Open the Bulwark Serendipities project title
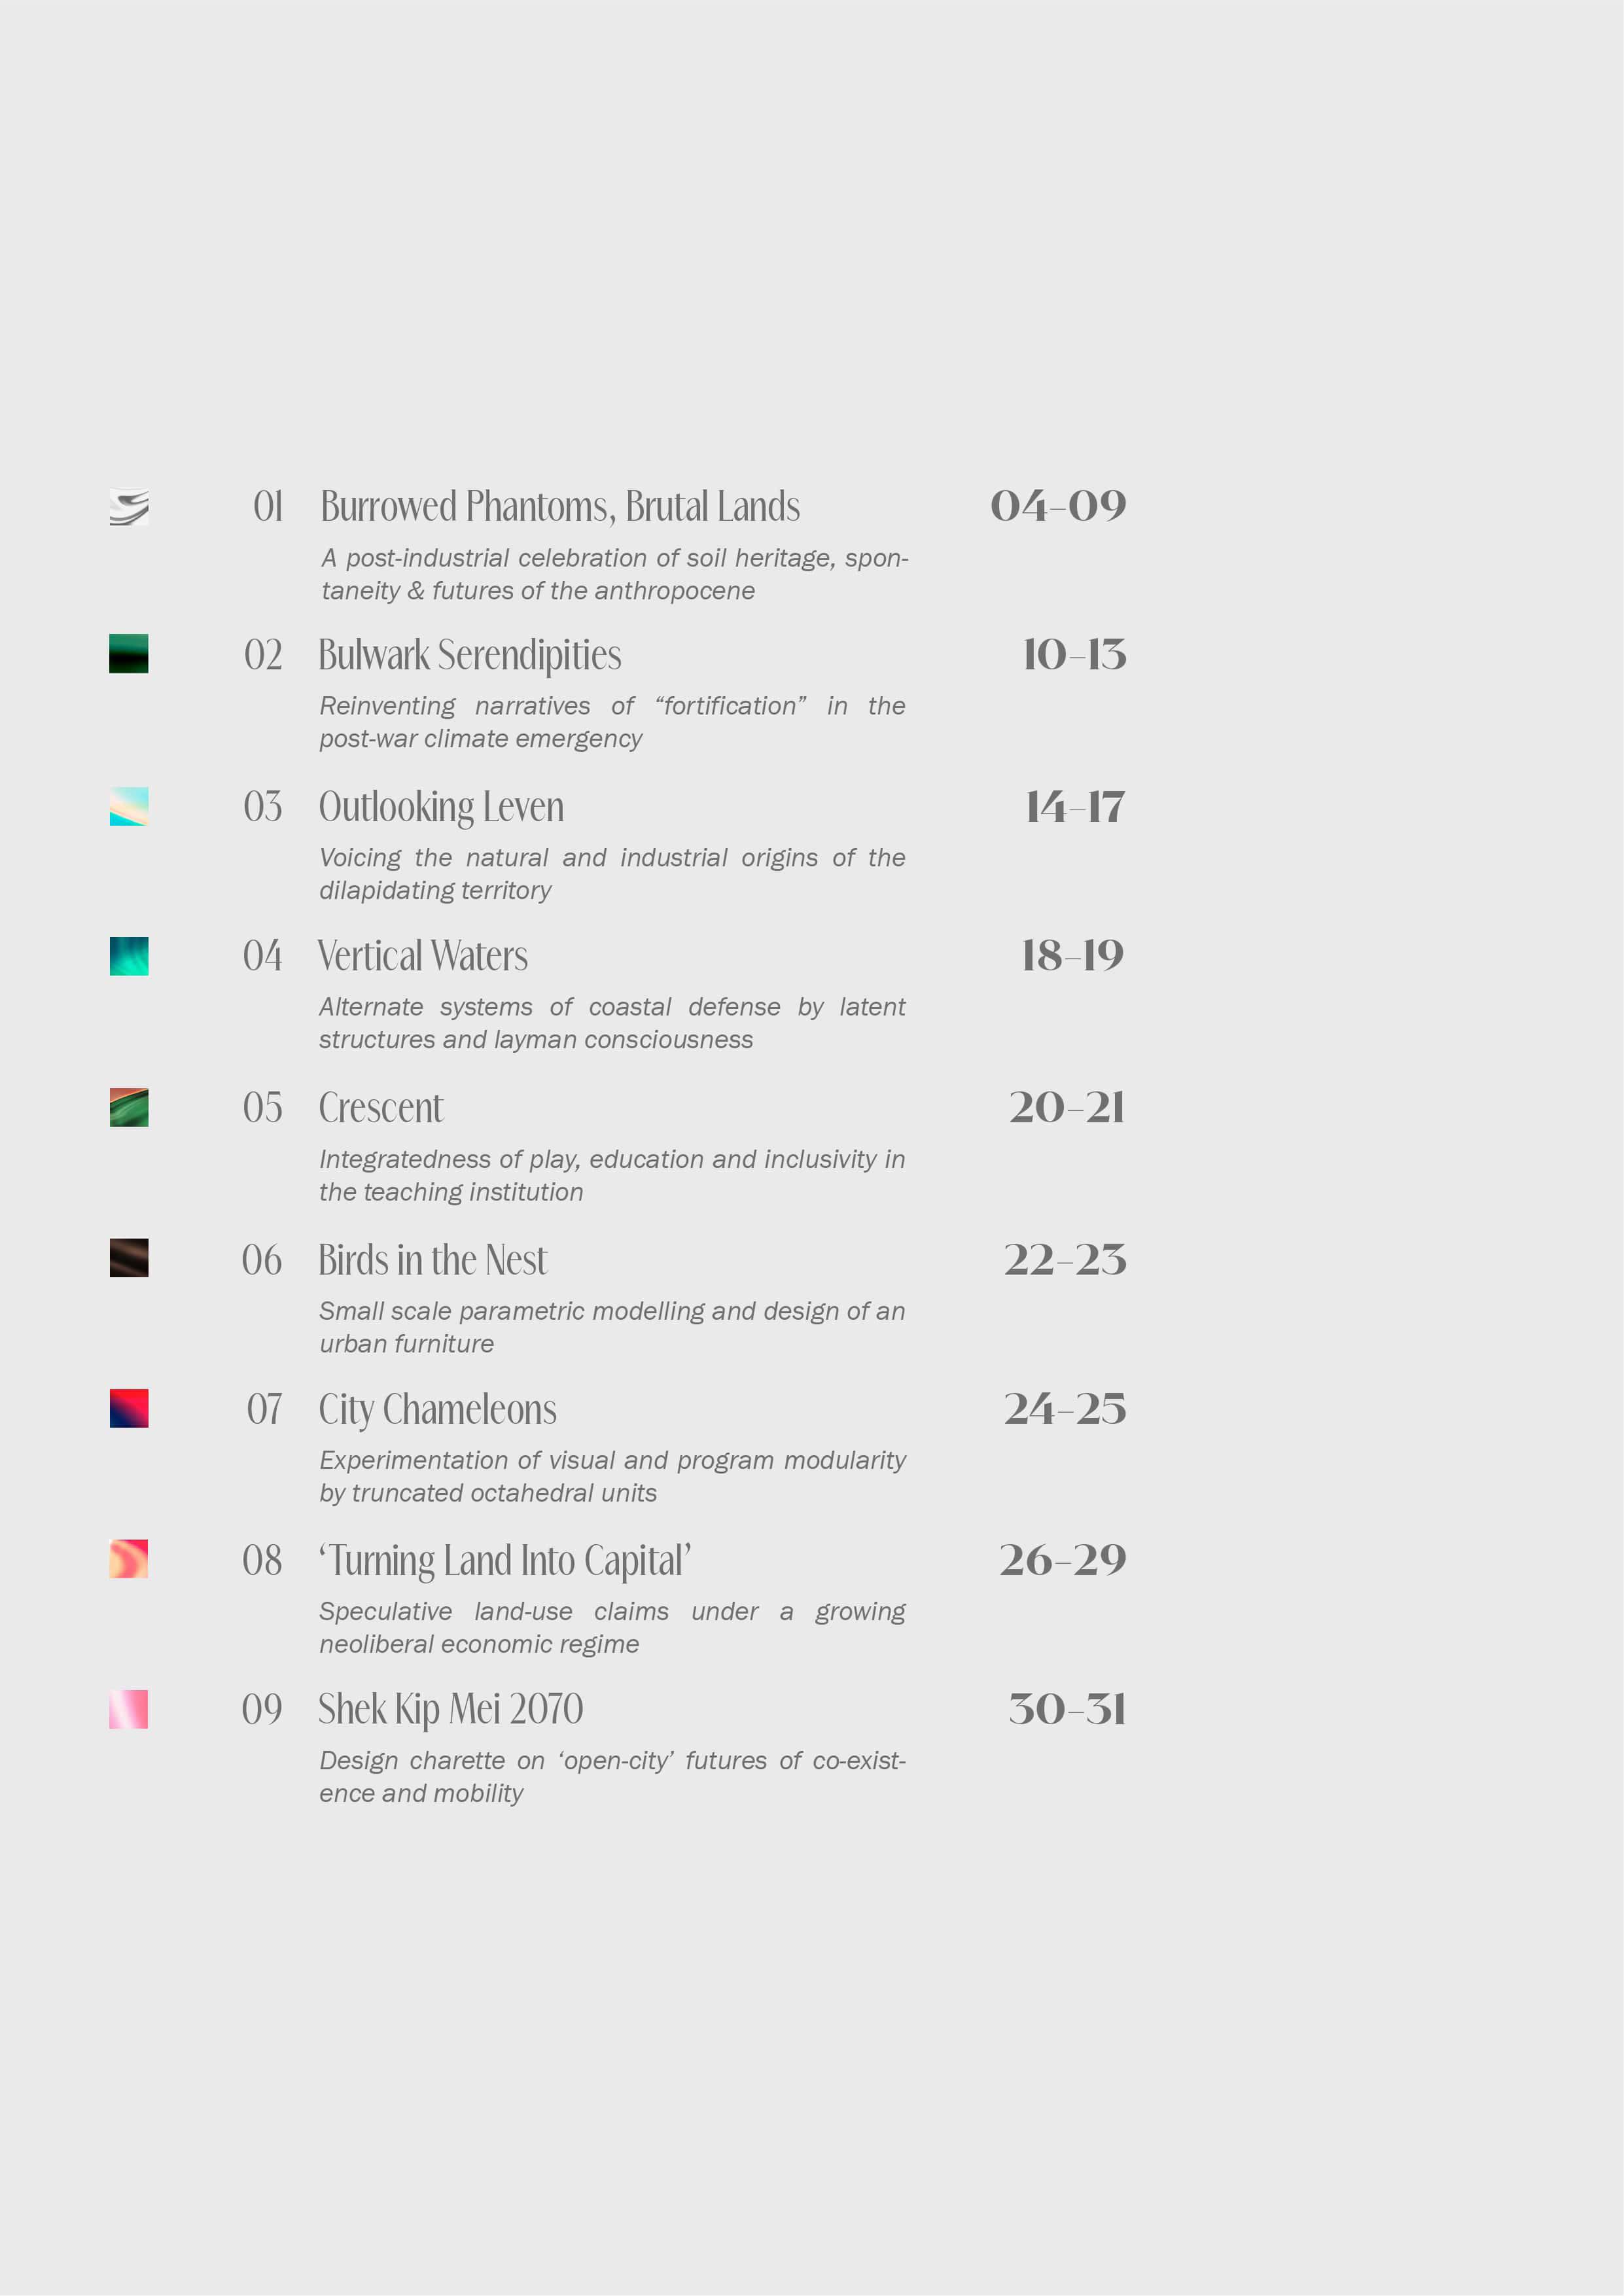The image size is (1624, 2296). tap(470, 655)
